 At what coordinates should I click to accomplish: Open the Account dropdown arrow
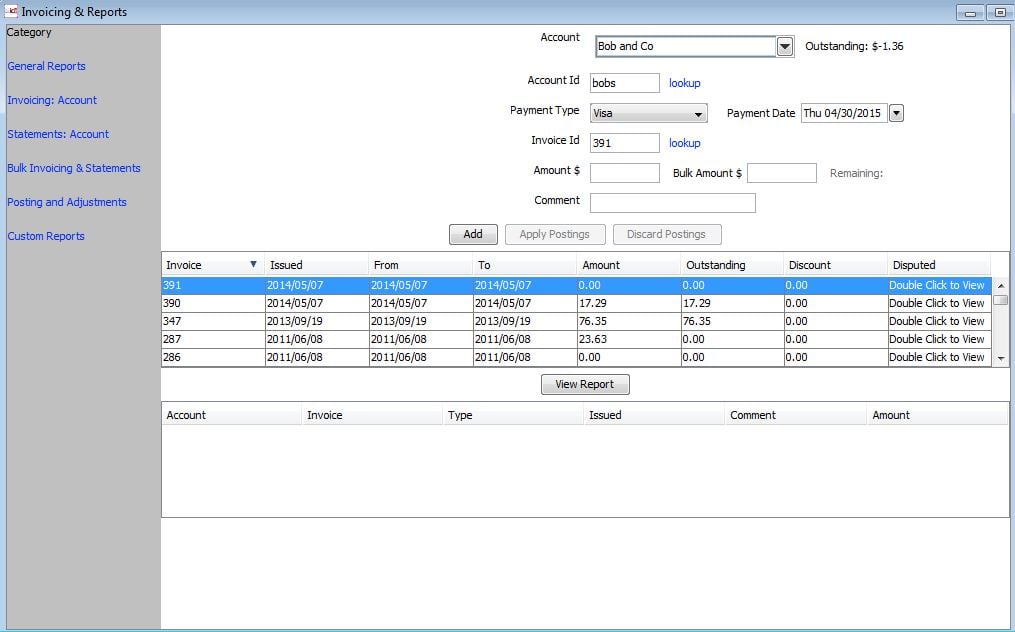pos(785,47)
